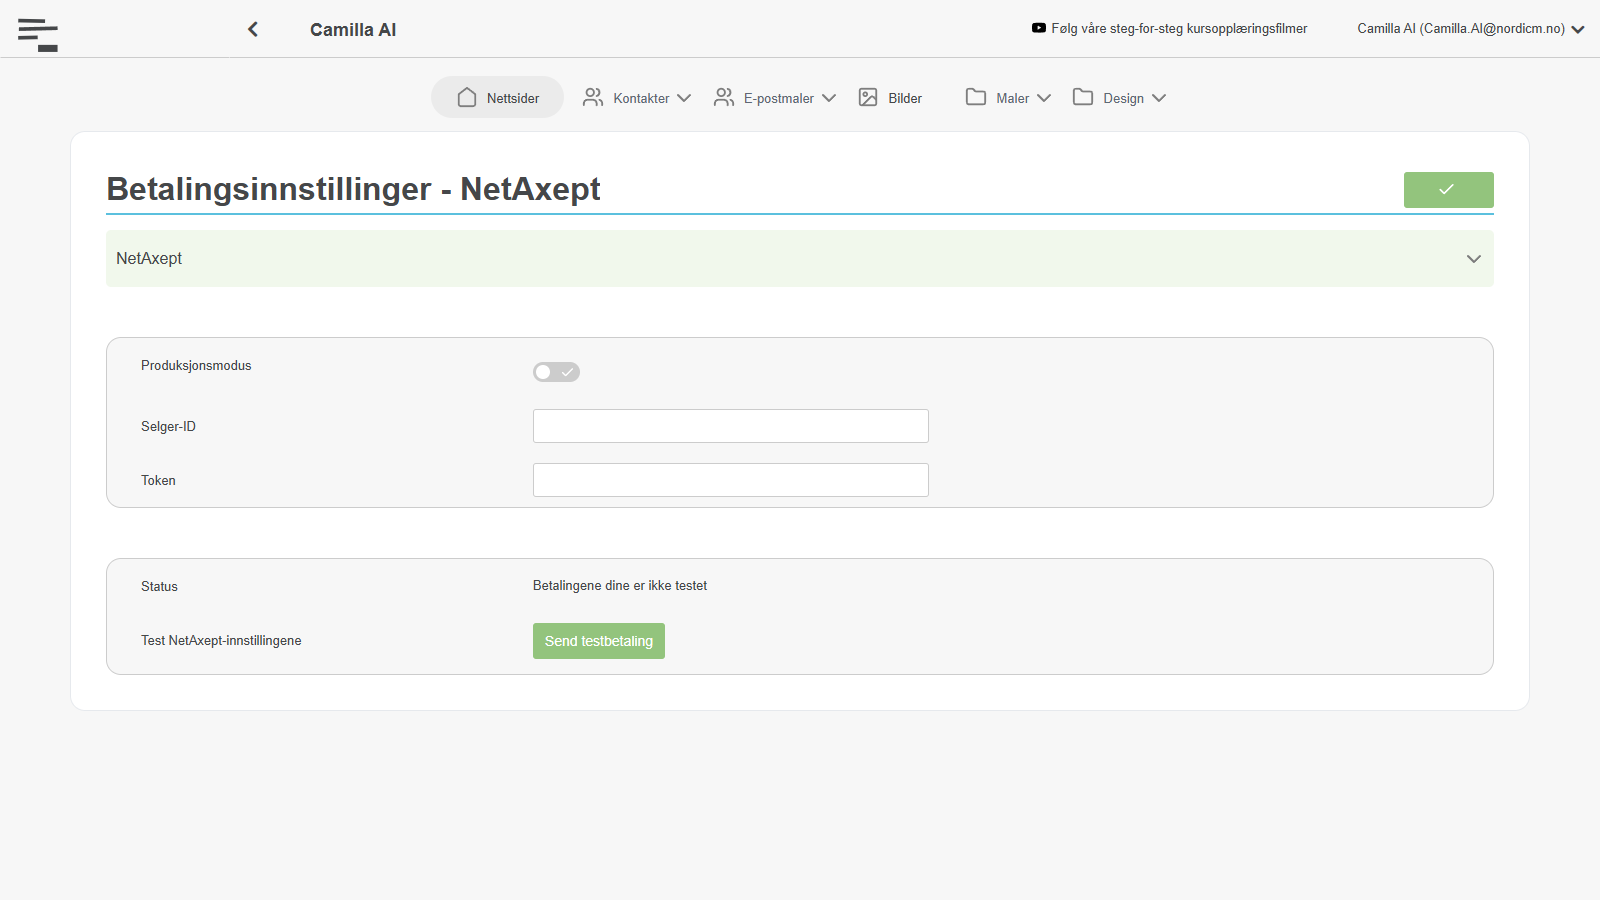The image size is (1600, 900).
Task: Expand the E-postmaler dropdown arrow
Action: [x=829, y=98]
